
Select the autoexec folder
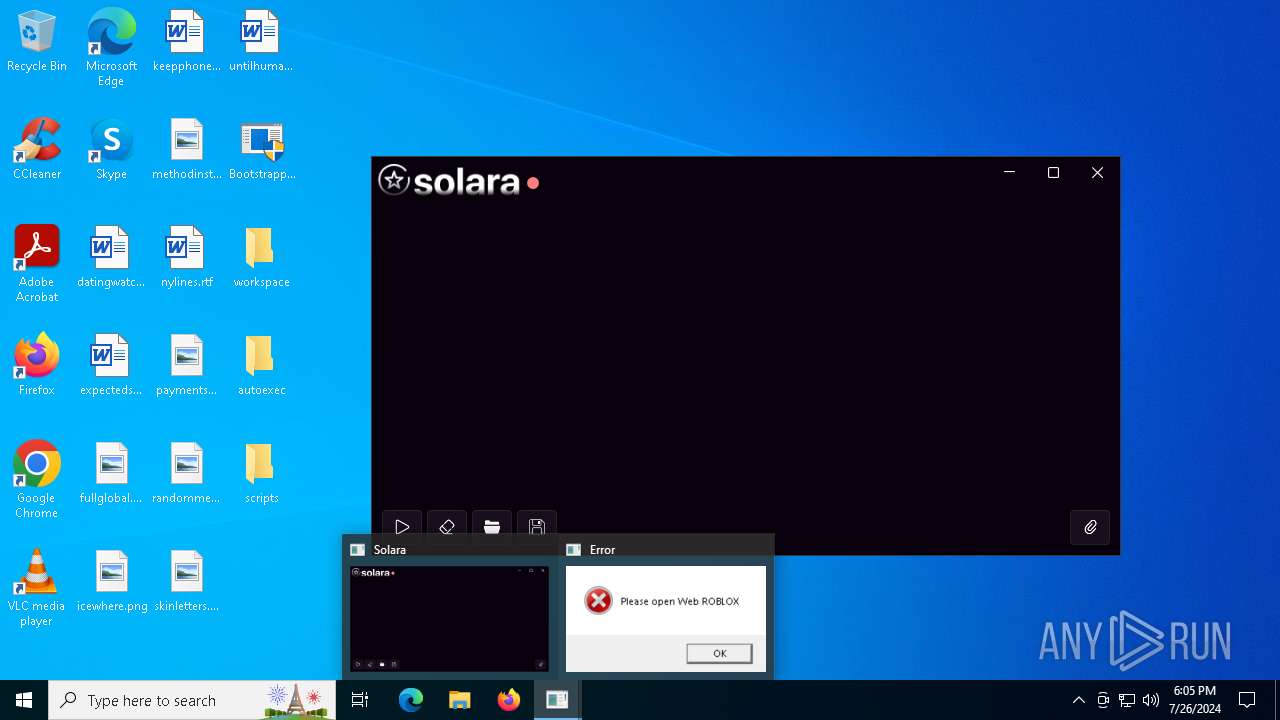point(261,366)
